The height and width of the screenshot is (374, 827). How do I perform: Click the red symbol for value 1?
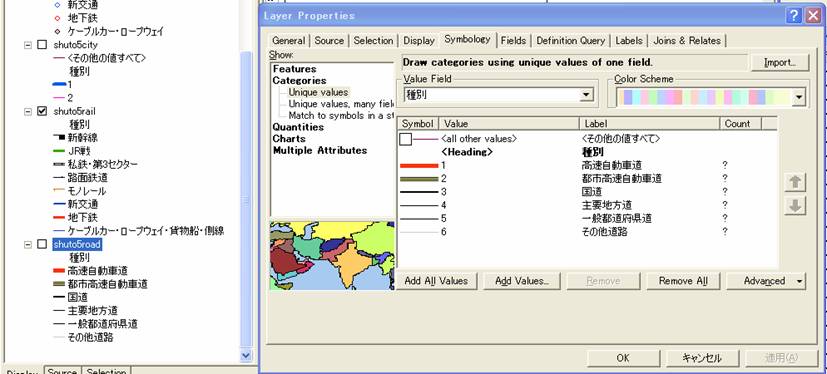419,166
